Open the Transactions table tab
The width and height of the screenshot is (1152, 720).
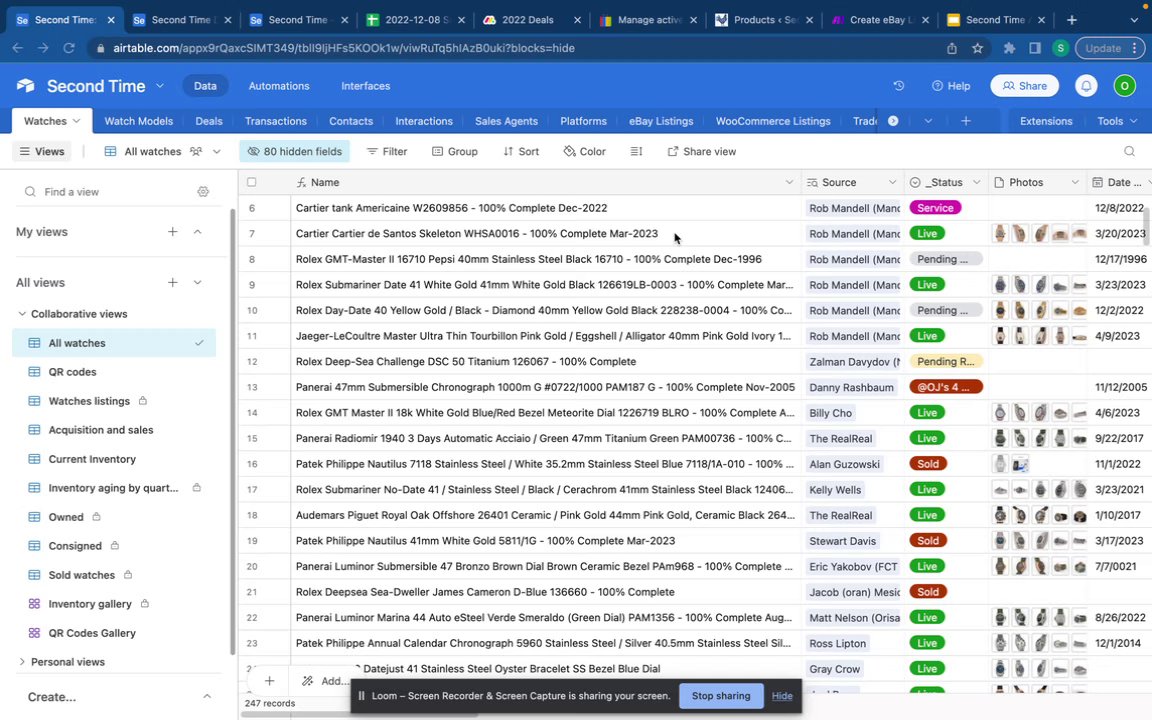tap(276, 121)
